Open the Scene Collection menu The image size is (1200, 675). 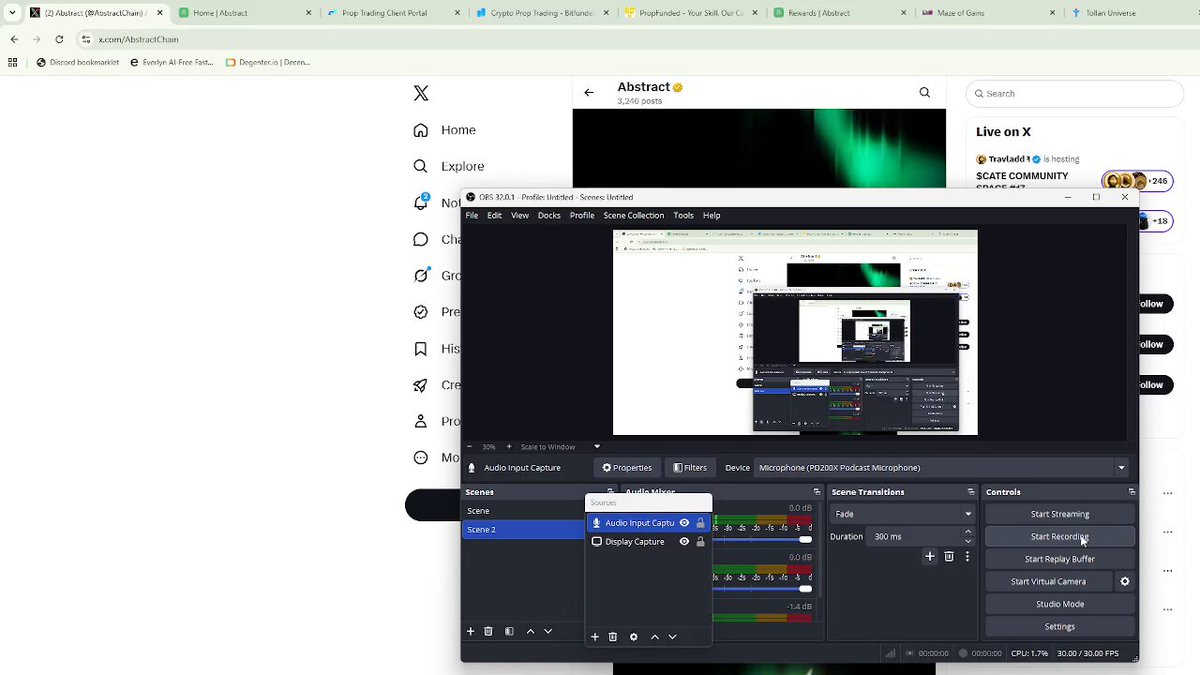point(633,215)
